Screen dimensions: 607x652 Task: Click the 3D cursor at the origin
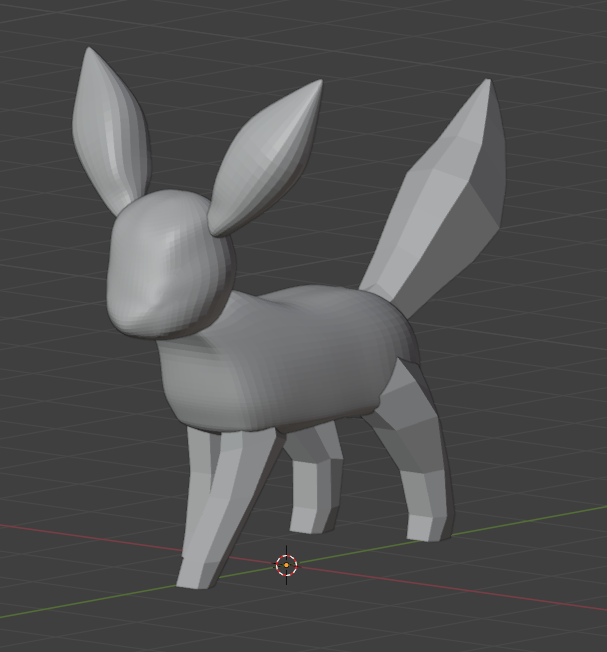pos(286,565)
